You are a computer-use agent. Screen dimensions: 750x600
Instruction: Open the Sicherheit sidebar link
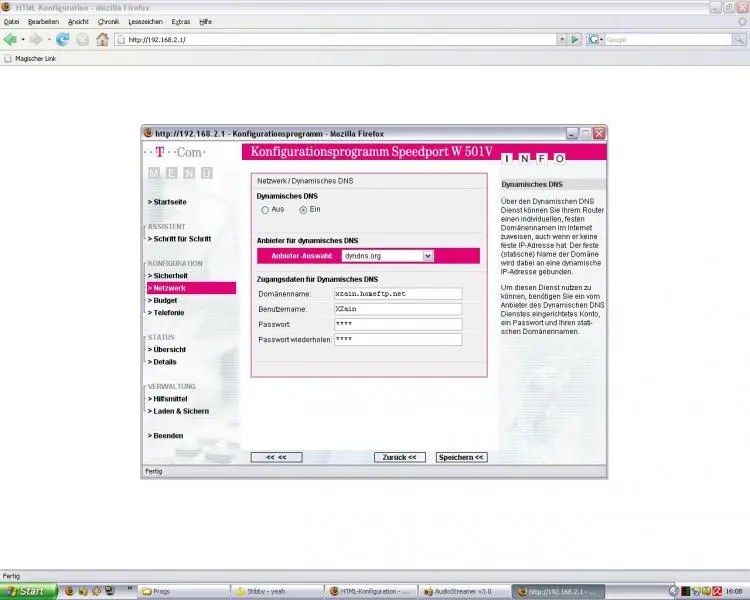(168, 275)
